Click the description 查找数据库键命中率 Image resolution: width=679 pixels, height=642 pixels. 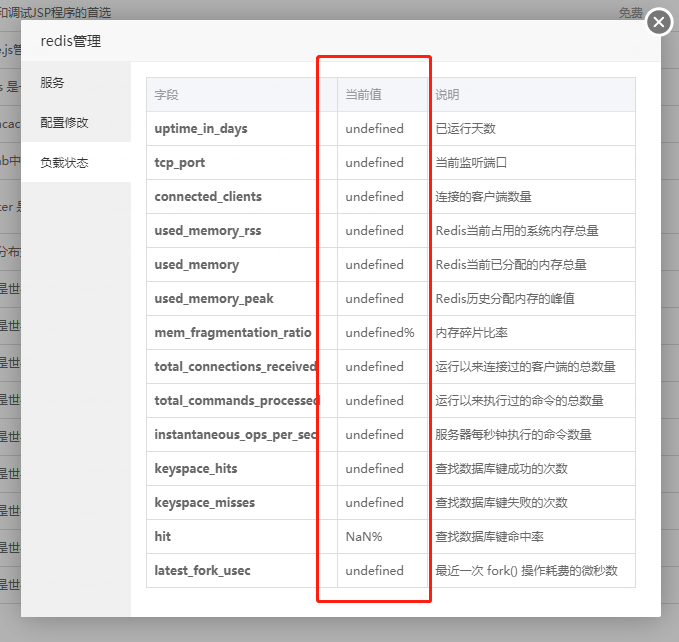point(489,536)
